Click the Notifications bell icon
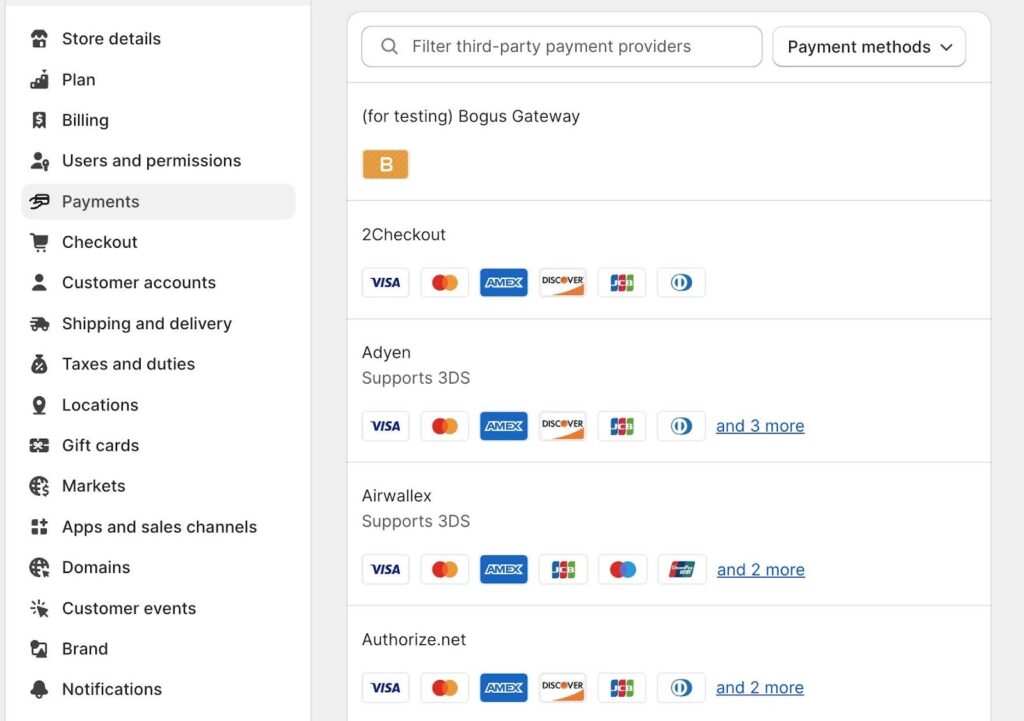1024x721 pixels. click(39, 689)
